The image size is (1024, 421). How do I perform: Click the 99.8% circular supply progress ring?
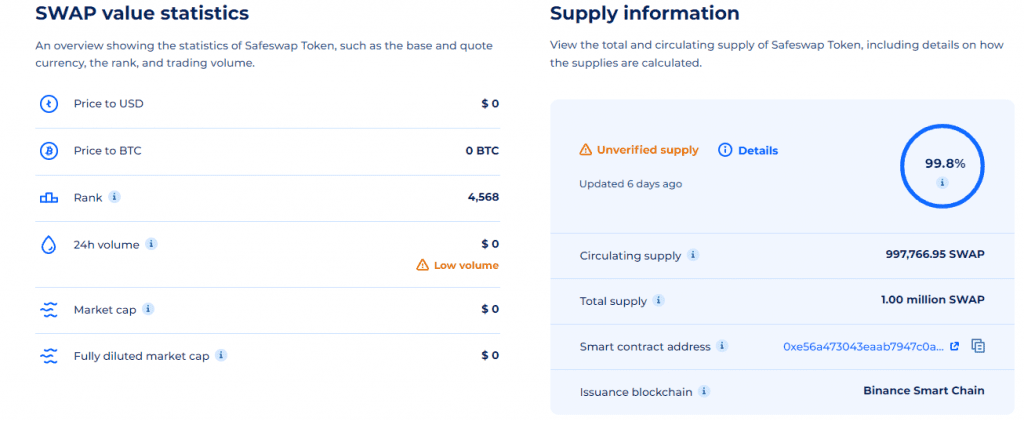pos(942,167)
